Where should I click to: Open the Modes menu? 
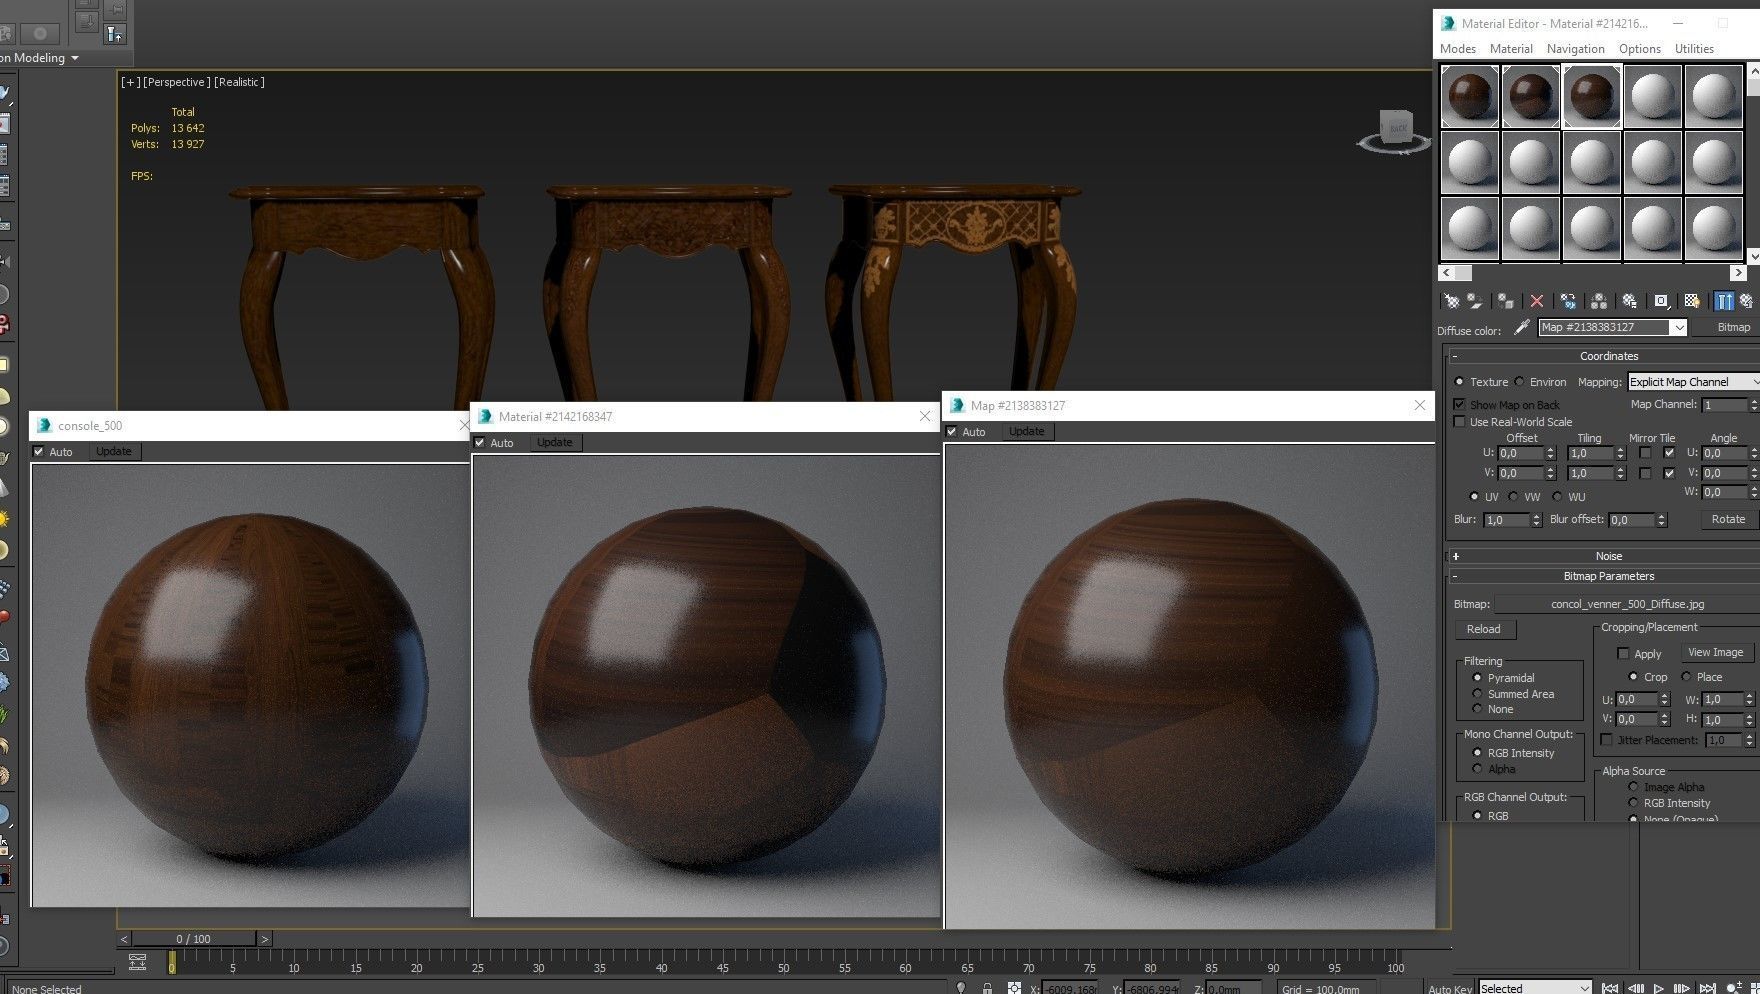(1457, 48)
